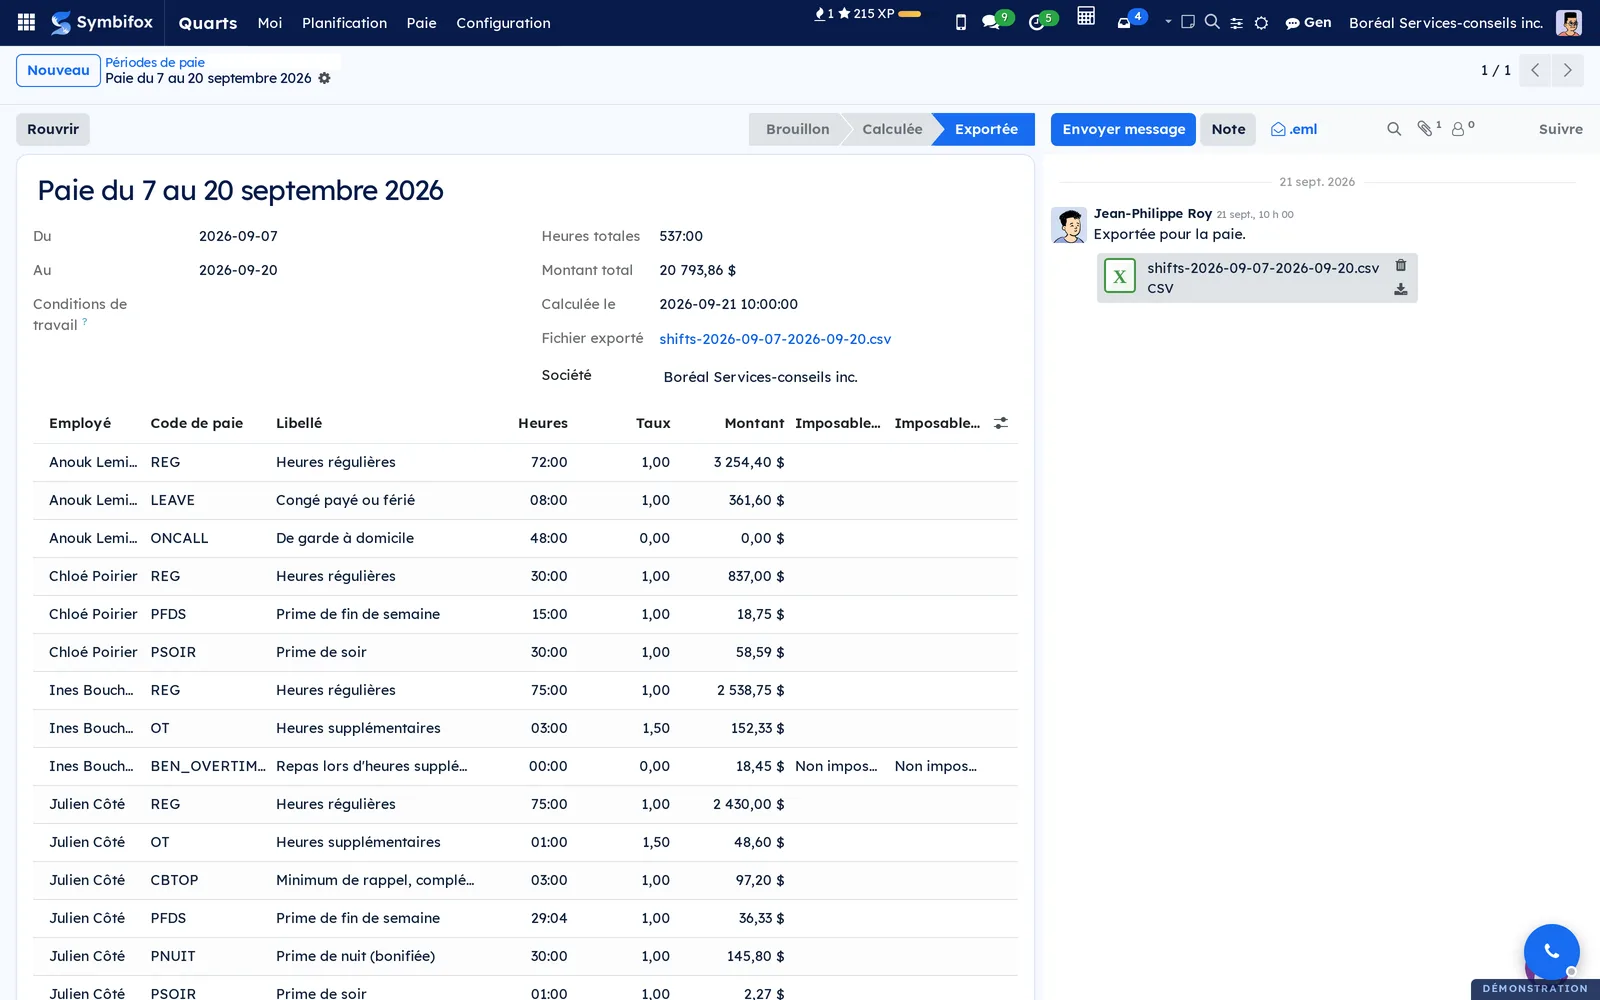Download the CSV attachment
Image resolution: width=1600 pixels, height=1000 pixels.
pos(1401,289)
